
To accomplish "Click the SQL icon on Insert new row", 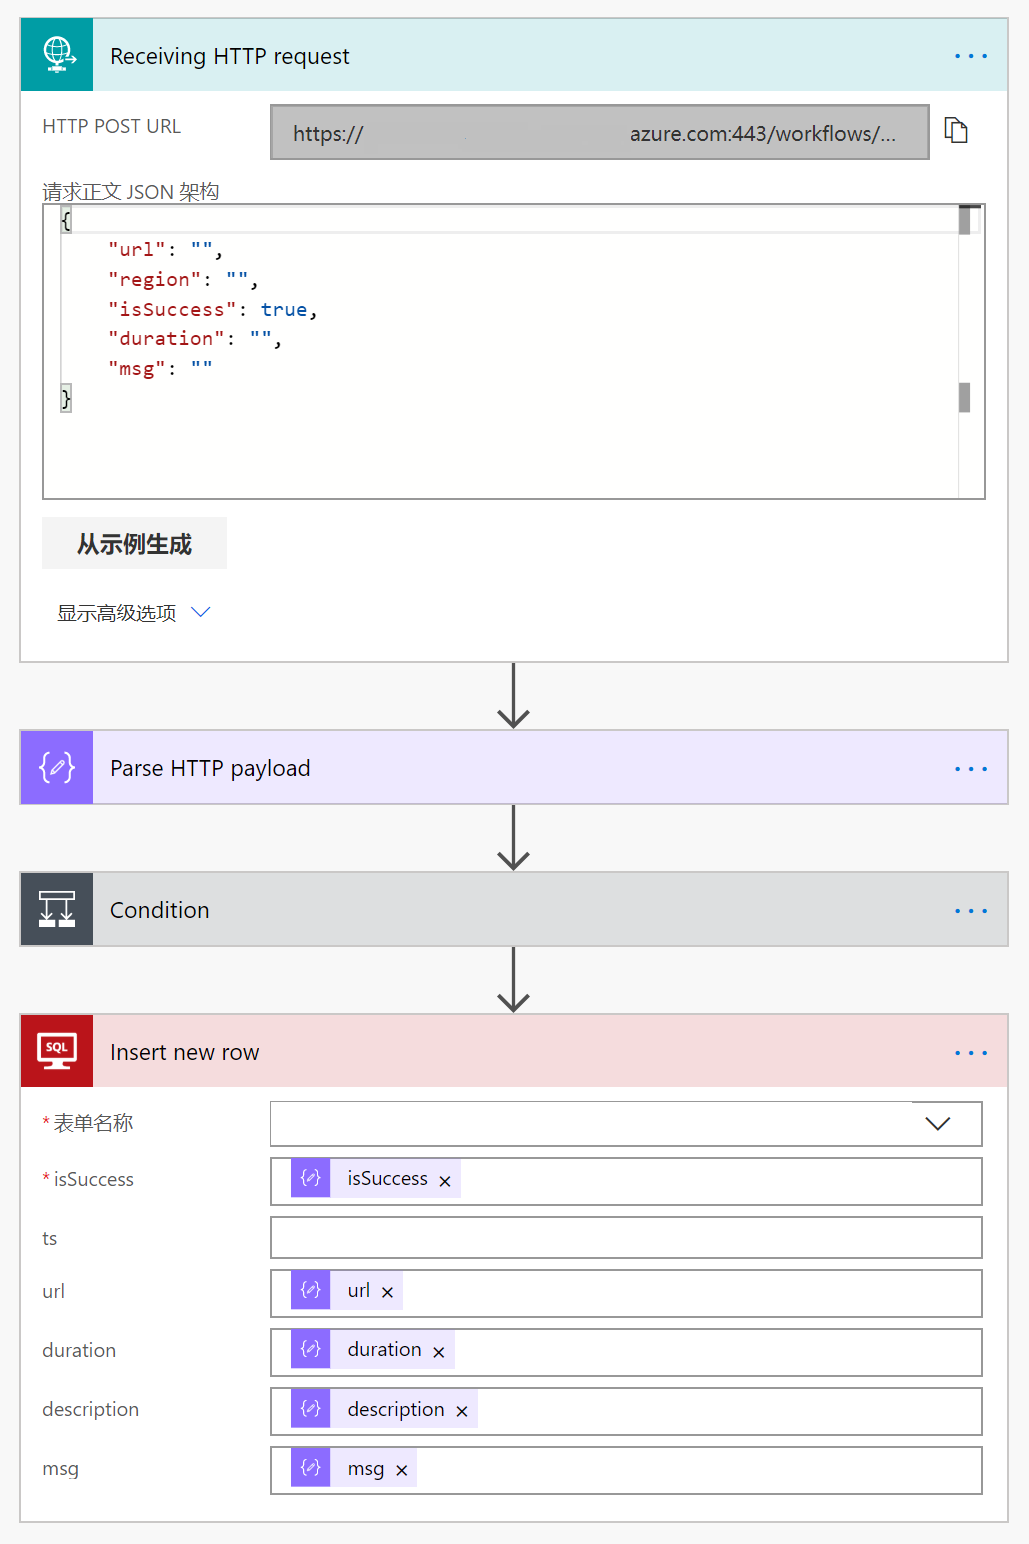I will [56, 1051].
